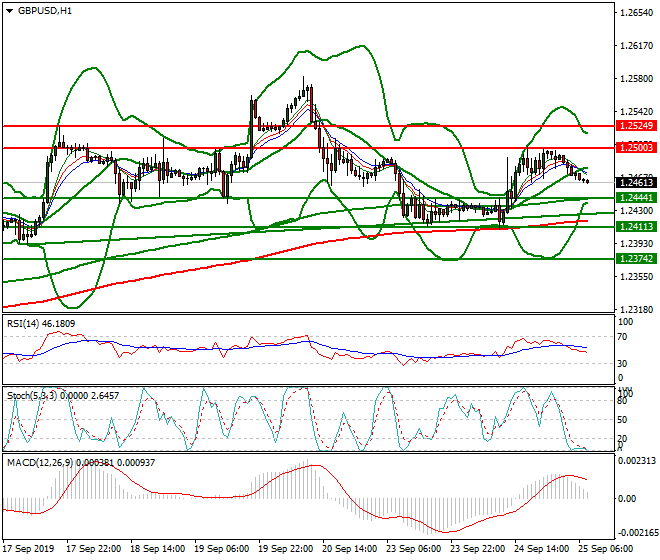Click the Stochastic 80 scale value
Image resolution: width=660 pixels, height=560 pixels.
(622, 401)
